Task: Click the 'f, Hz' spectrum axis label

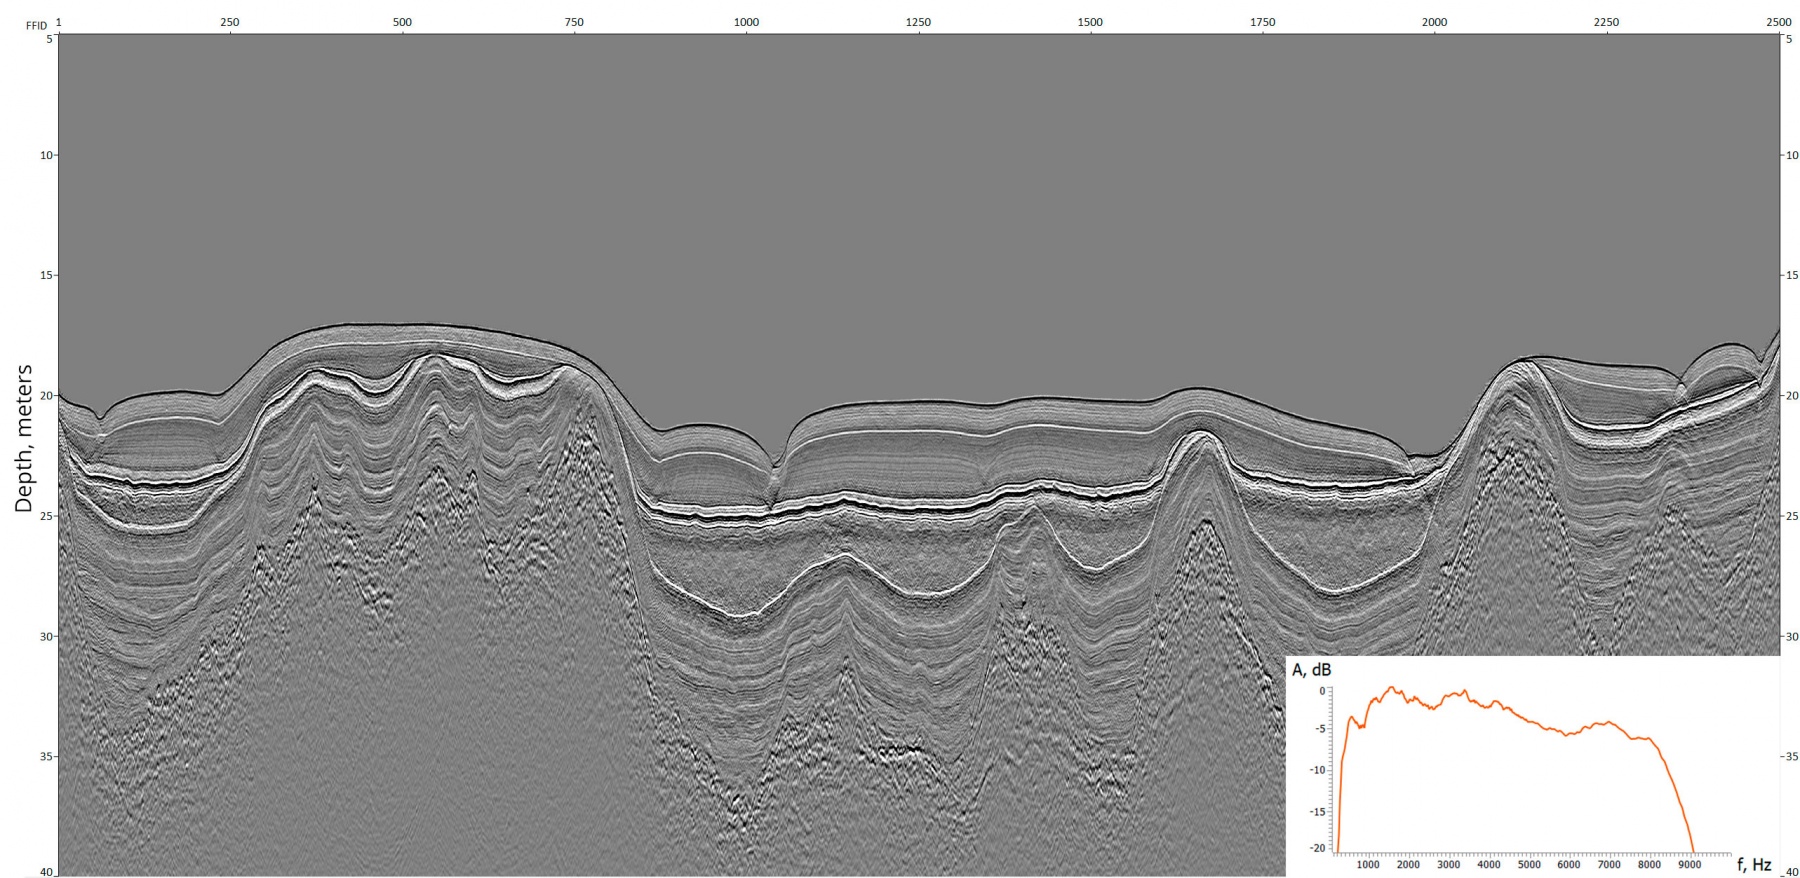Action: click(1753, 865)
